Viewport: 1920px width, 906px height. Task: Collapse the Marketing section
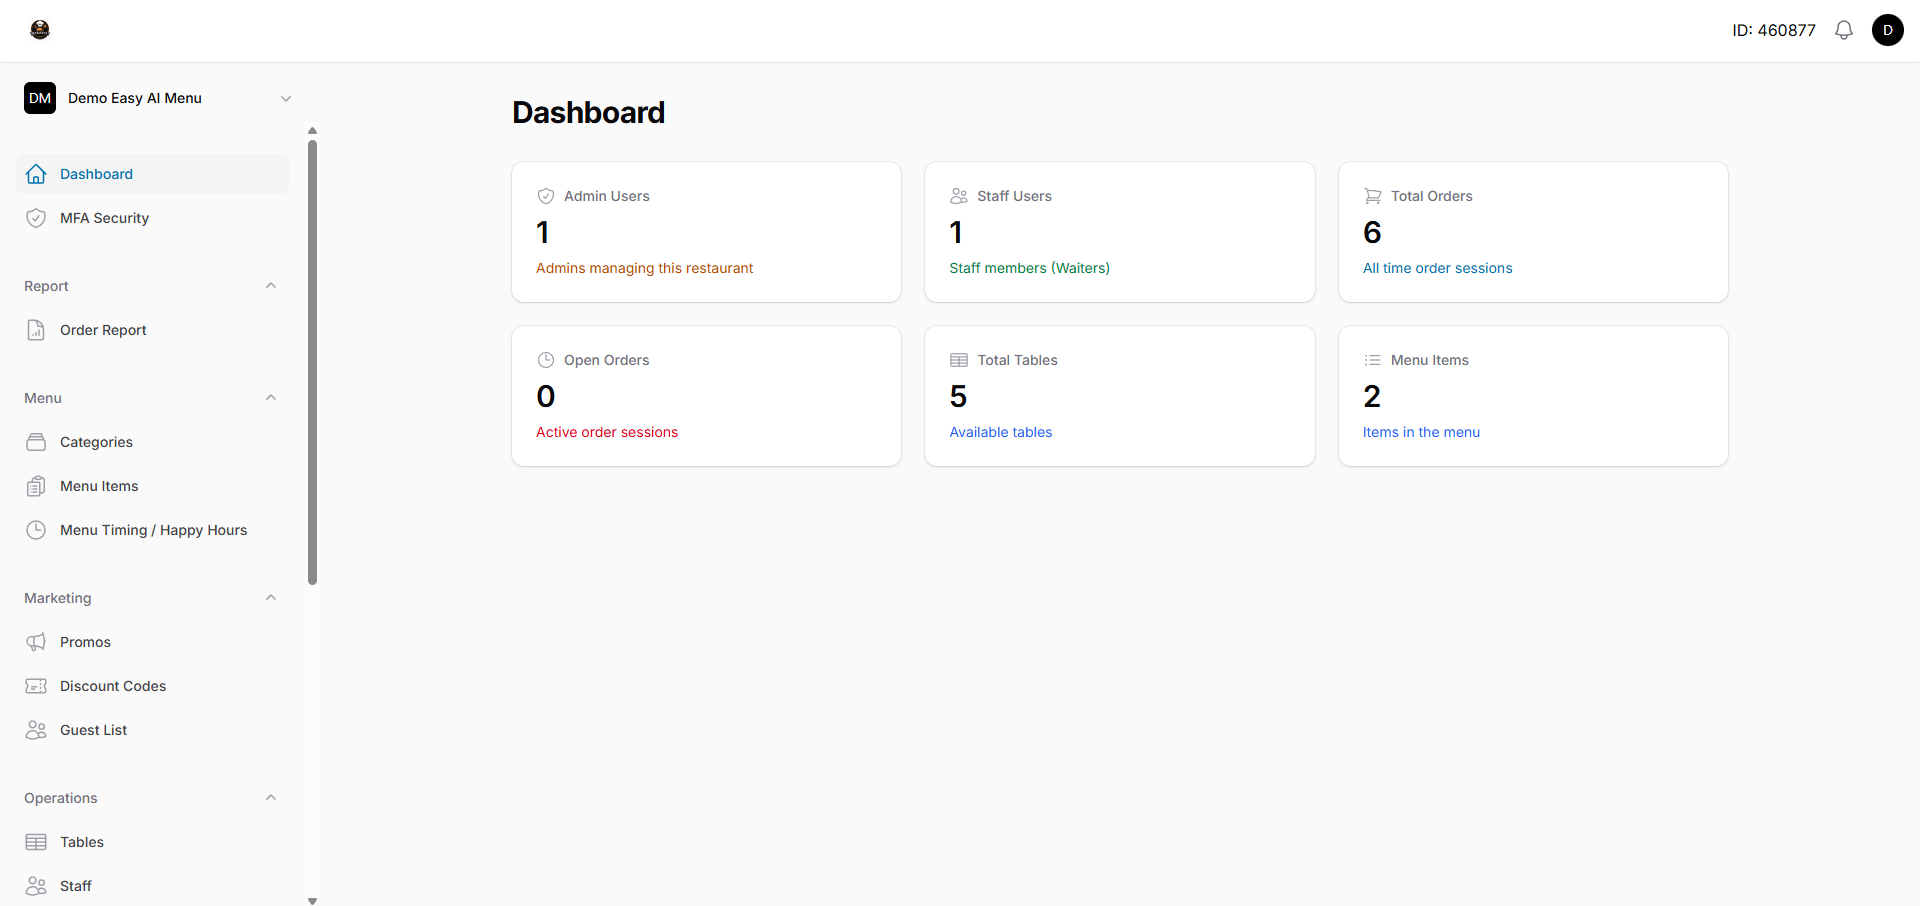pyautogui.click(x=271, y=598)
